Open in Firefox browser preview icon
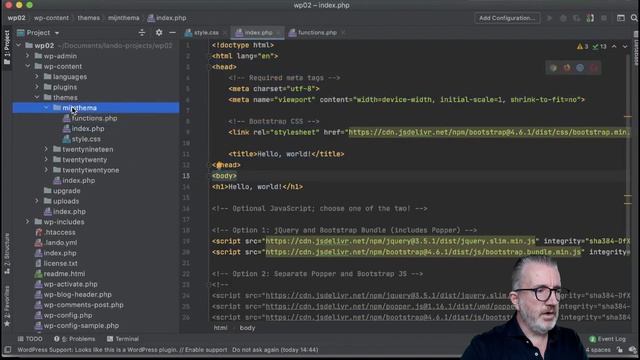 (567, 68)
